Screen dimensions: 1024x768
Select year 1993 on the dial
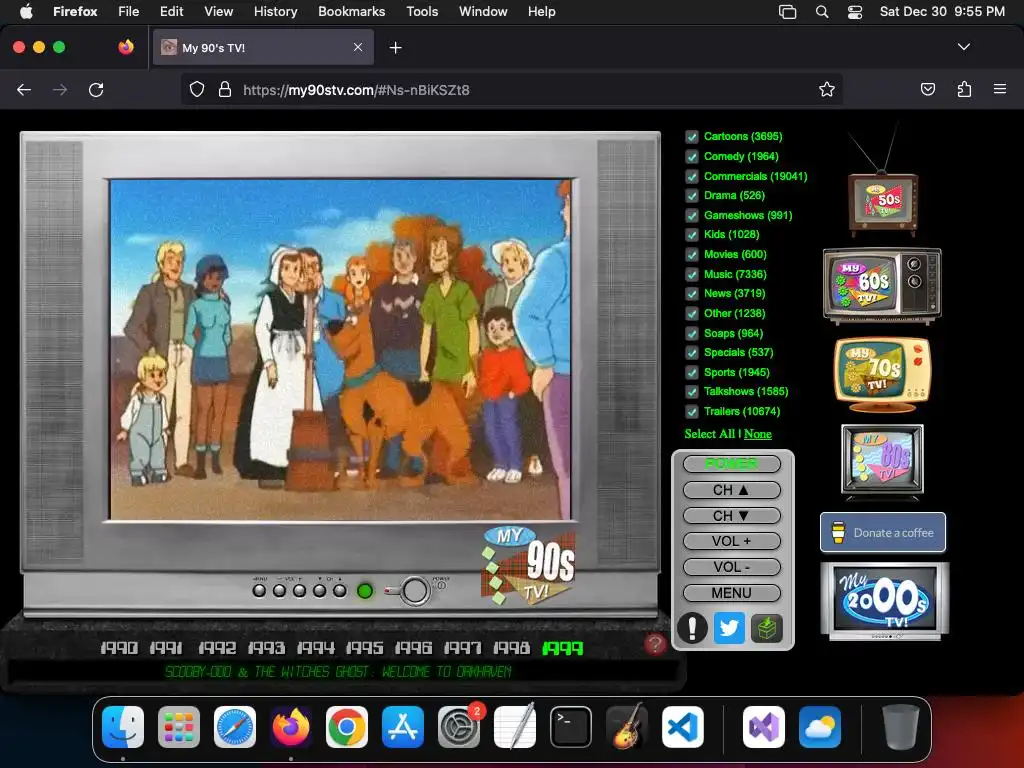266,648
